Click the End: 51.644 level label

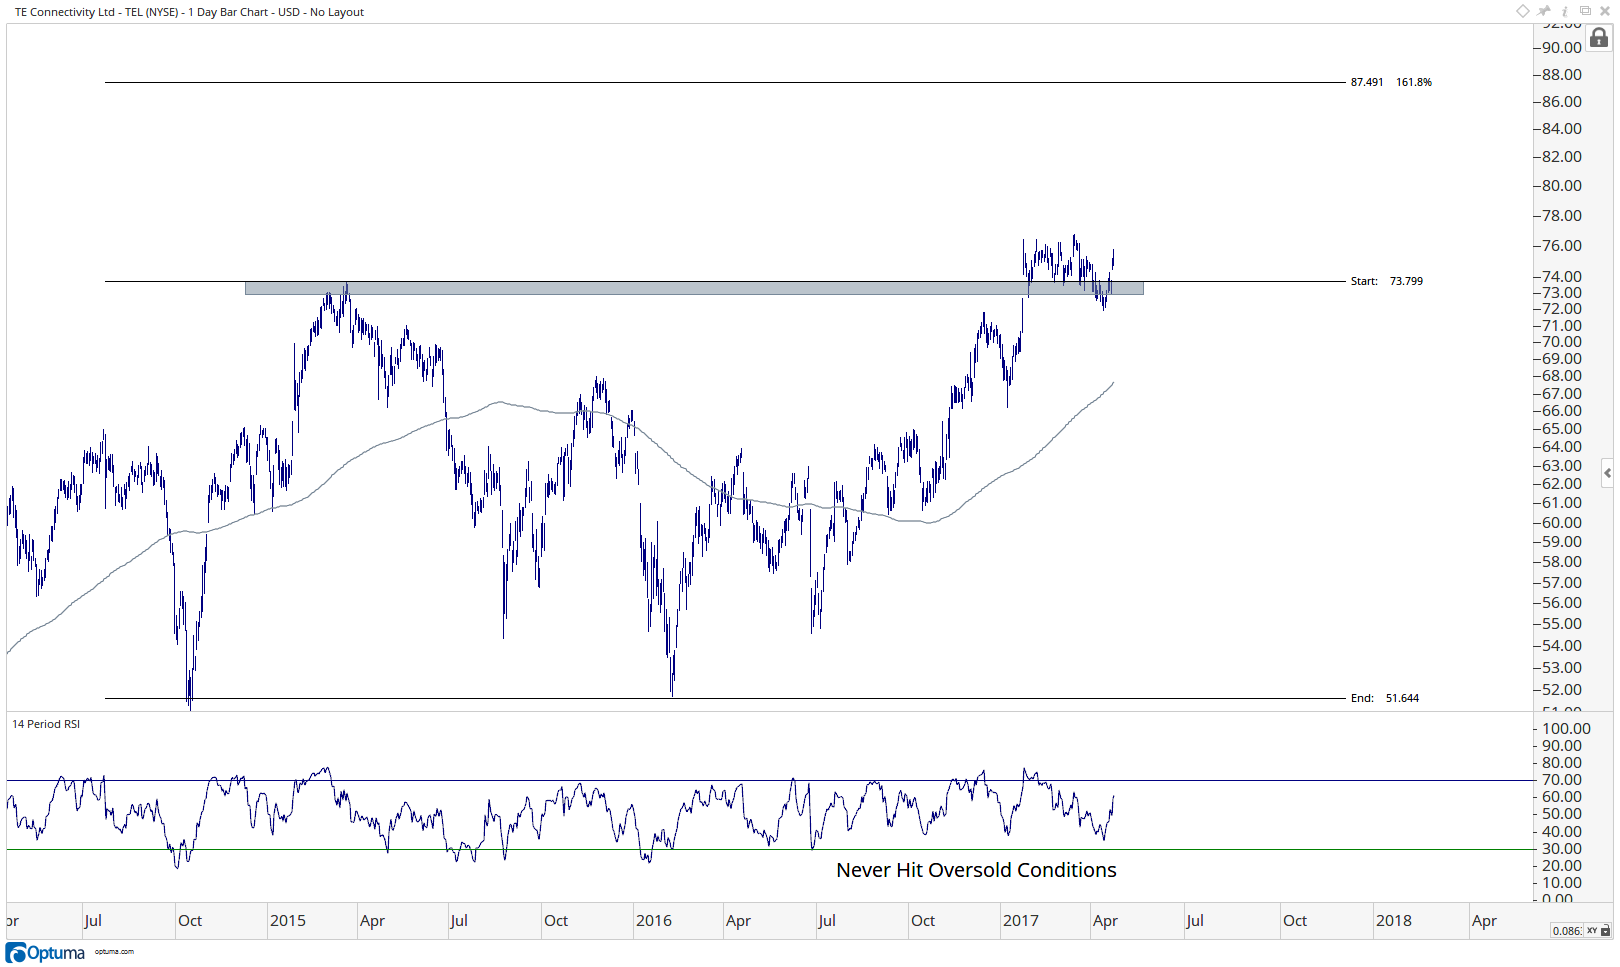(1385, 698)
